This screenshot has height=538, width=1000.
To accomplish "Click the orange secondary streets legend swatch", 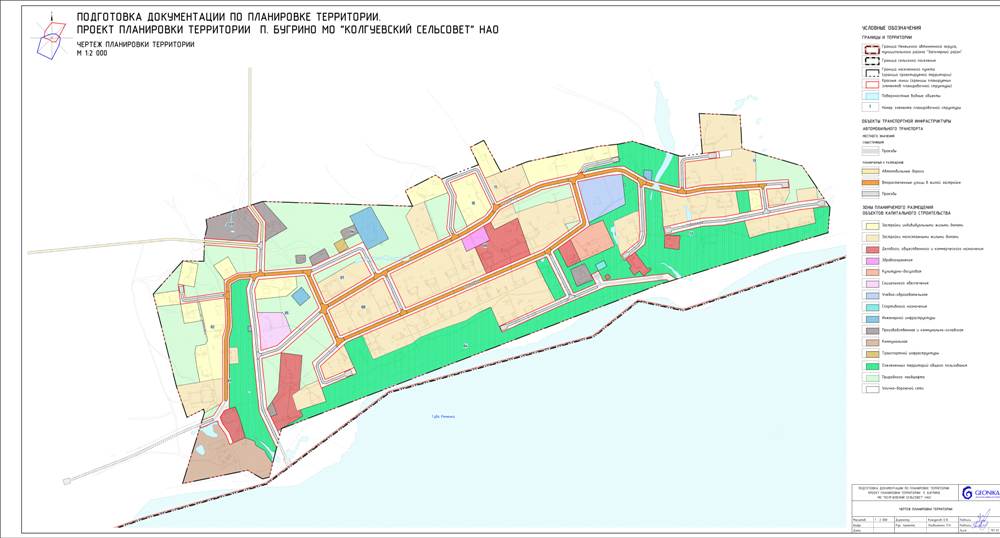I will pos(871,182).
